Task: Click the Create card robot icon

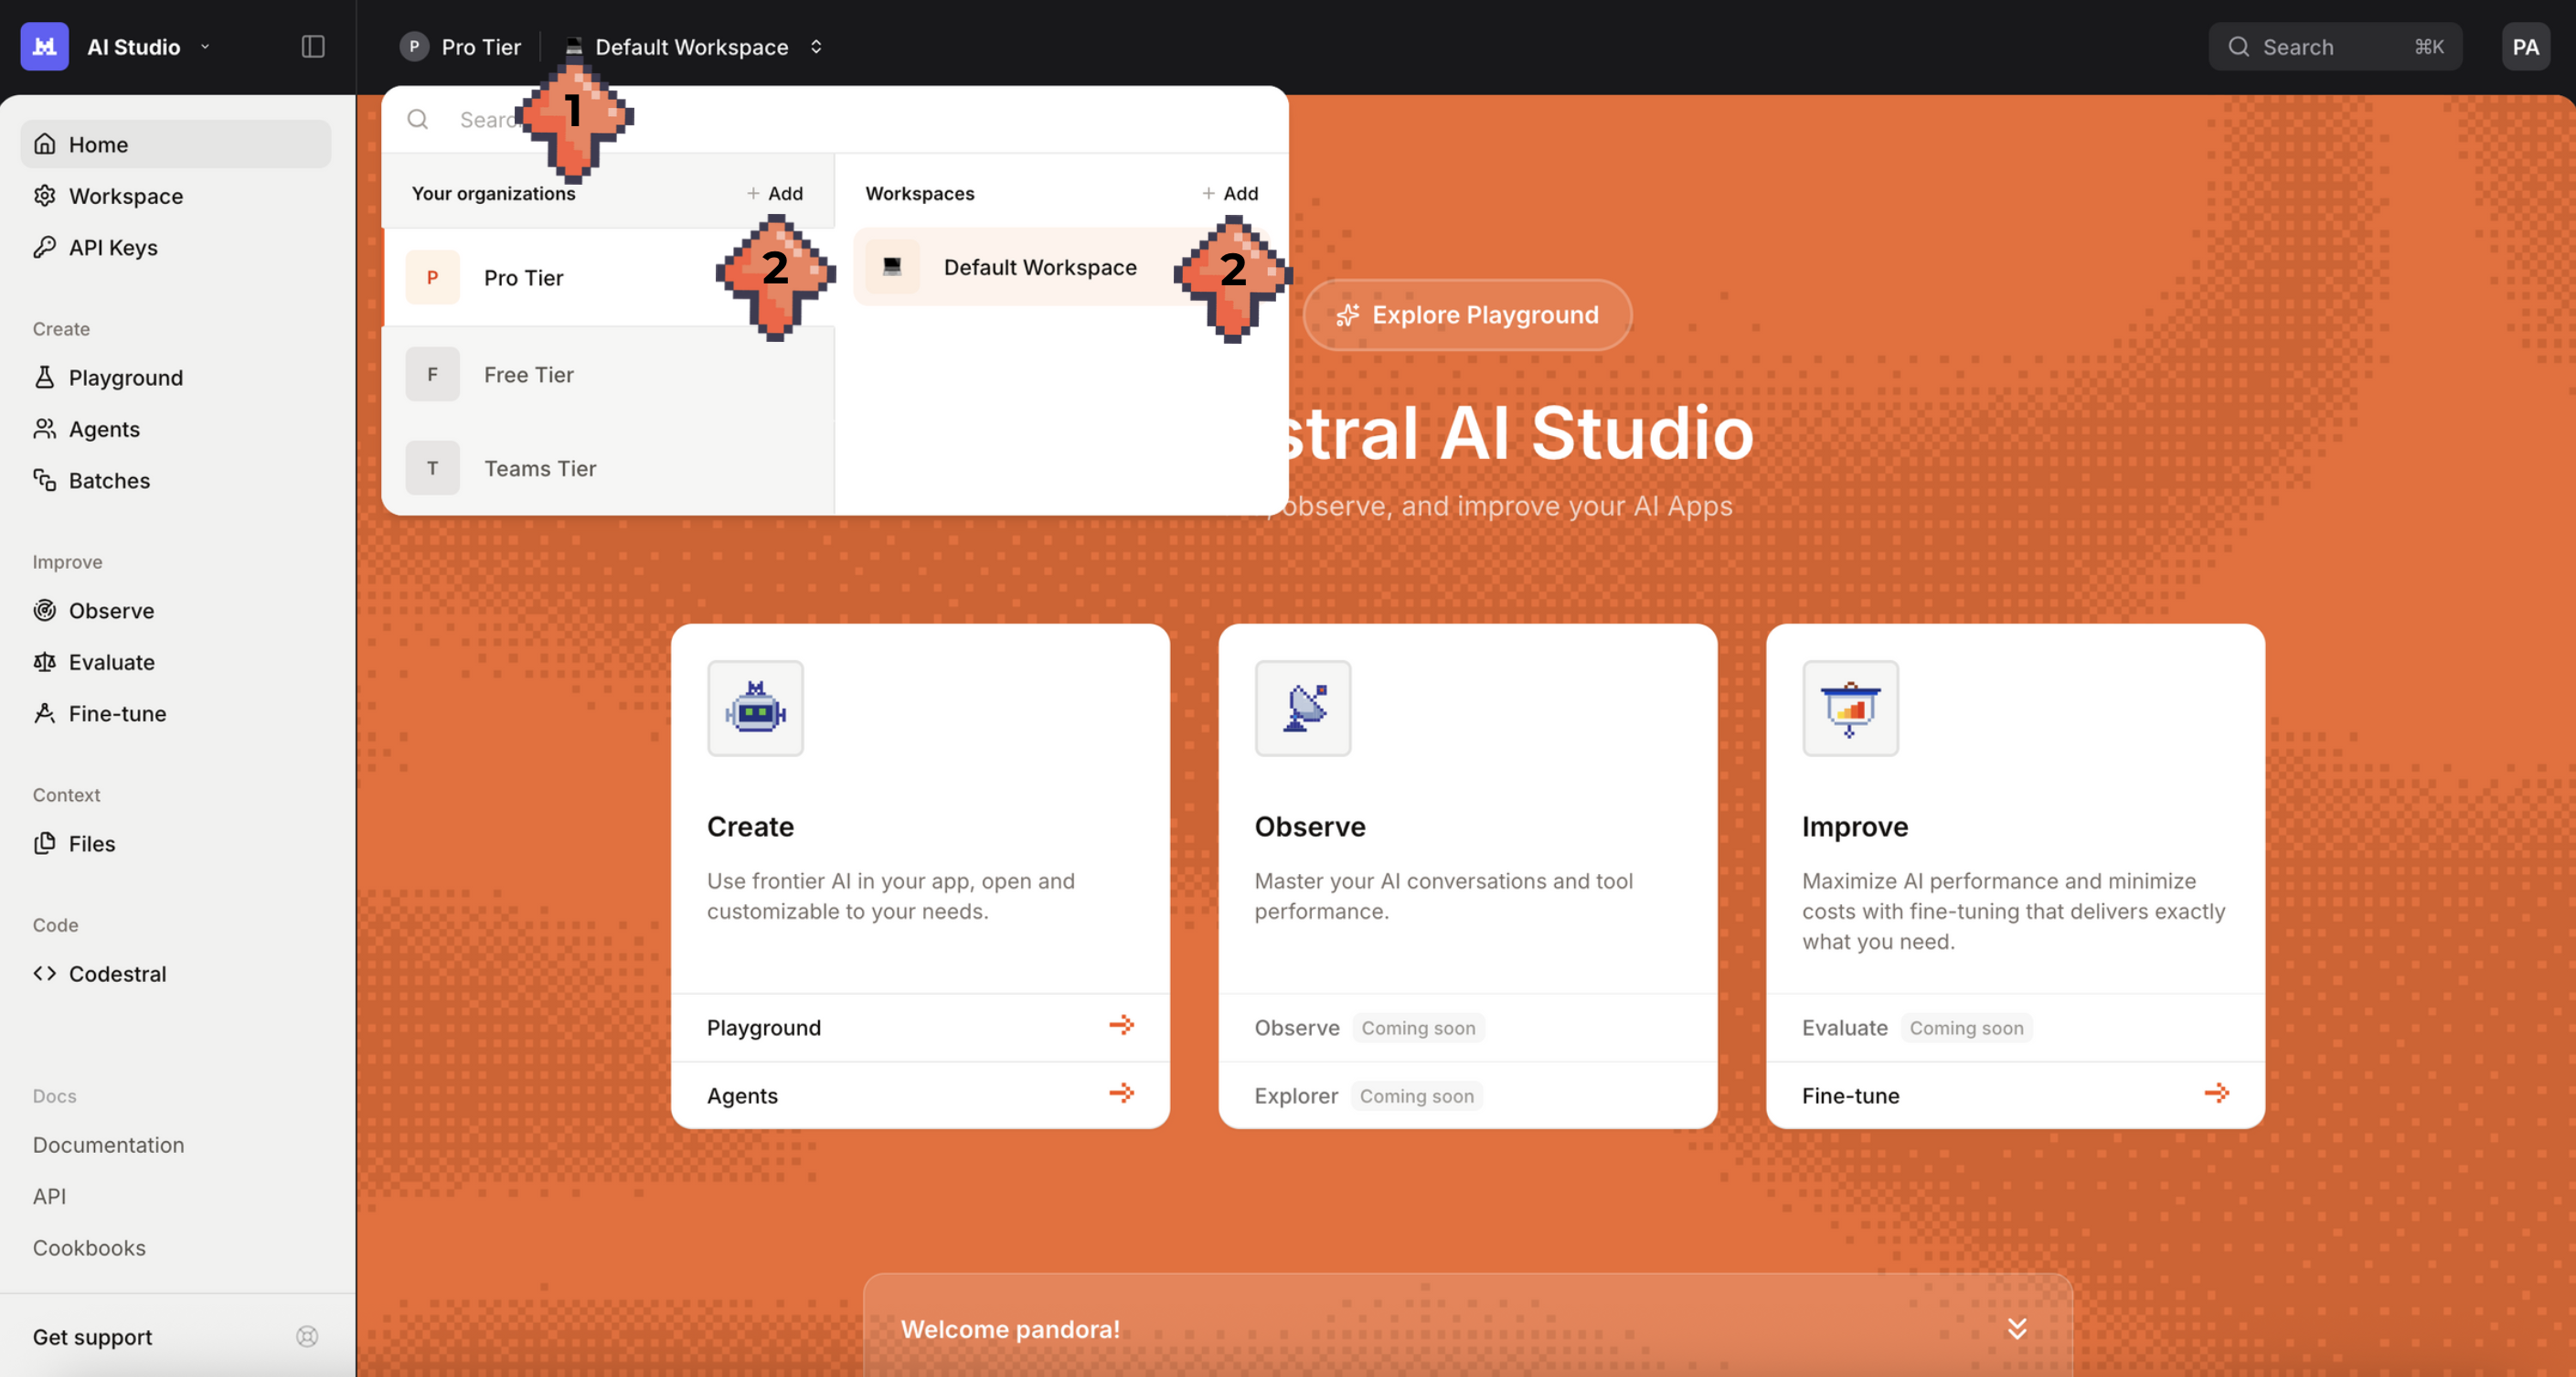Action: click(755, 708)
